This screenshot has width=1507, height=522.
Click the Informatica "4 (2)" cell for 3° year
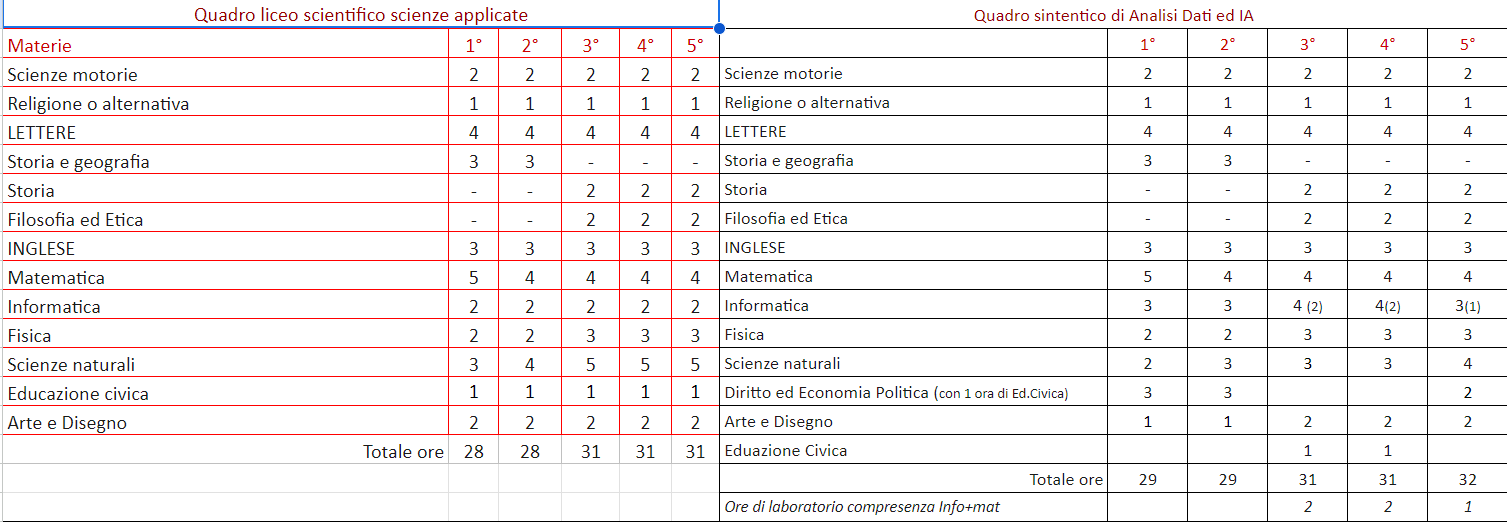pos(1307,306)
